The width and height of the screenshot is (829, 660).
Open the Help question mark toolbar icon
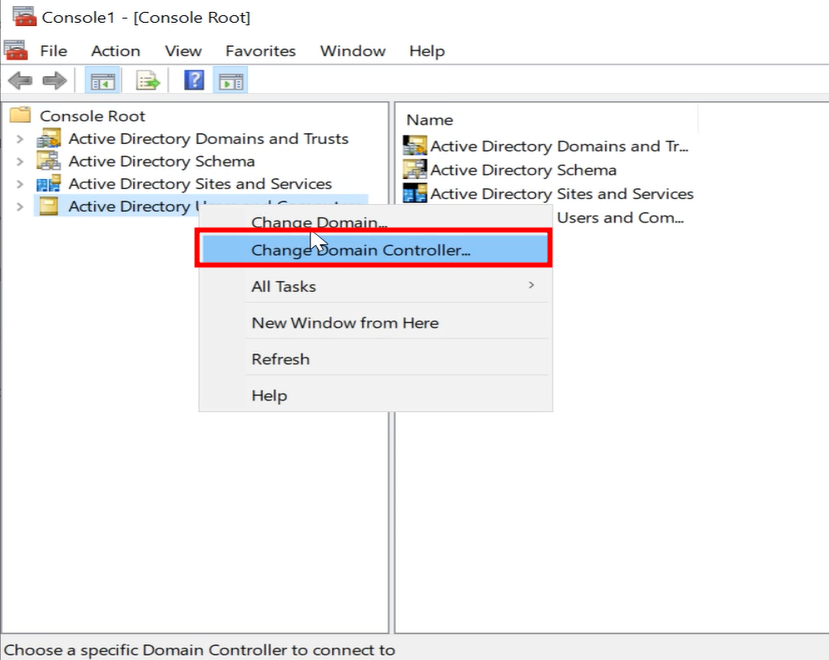194,80
